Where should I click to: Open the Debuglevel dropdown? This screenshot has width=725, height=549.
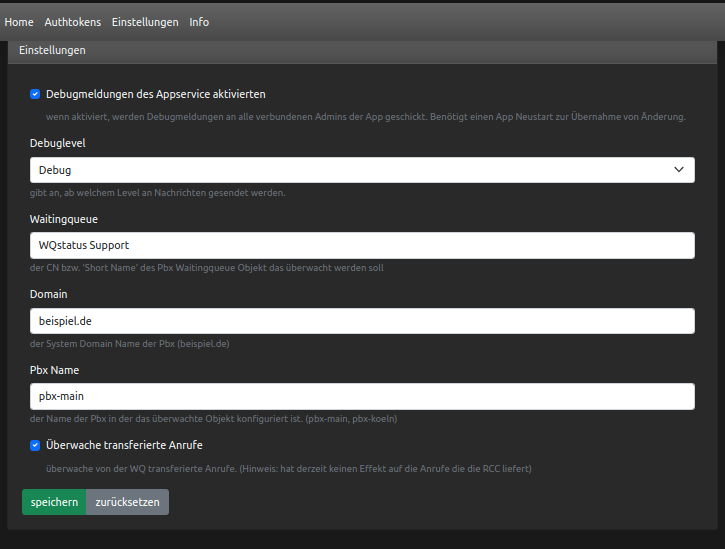click(x=362, y=170)
